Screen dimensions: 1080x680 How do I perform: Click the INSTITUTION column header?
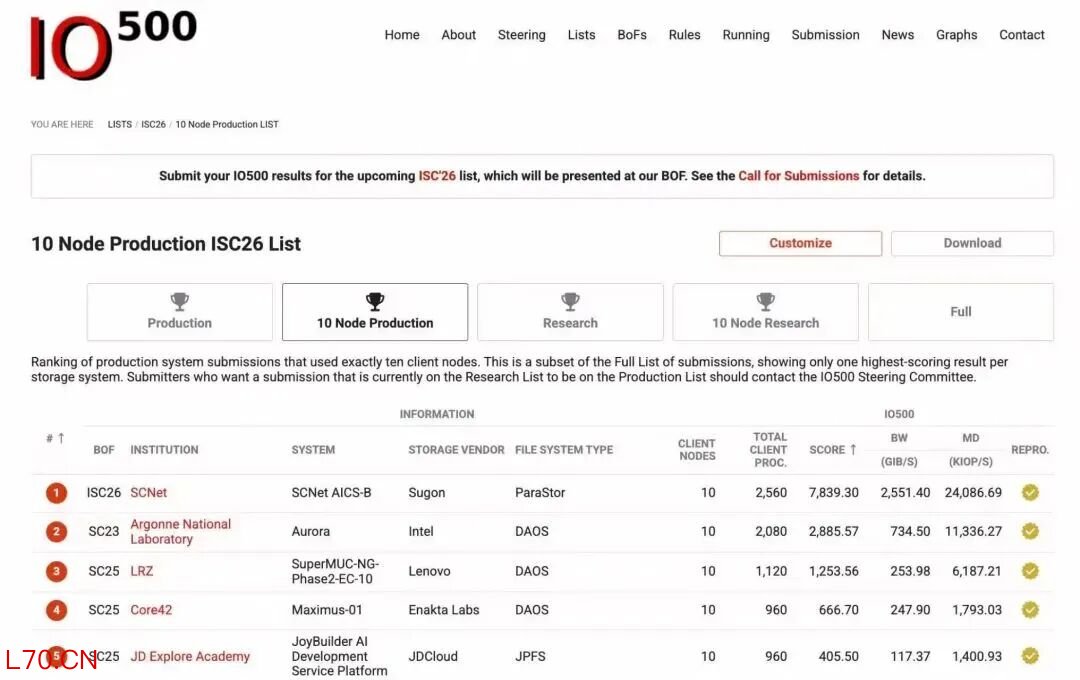tap(164, 450)
